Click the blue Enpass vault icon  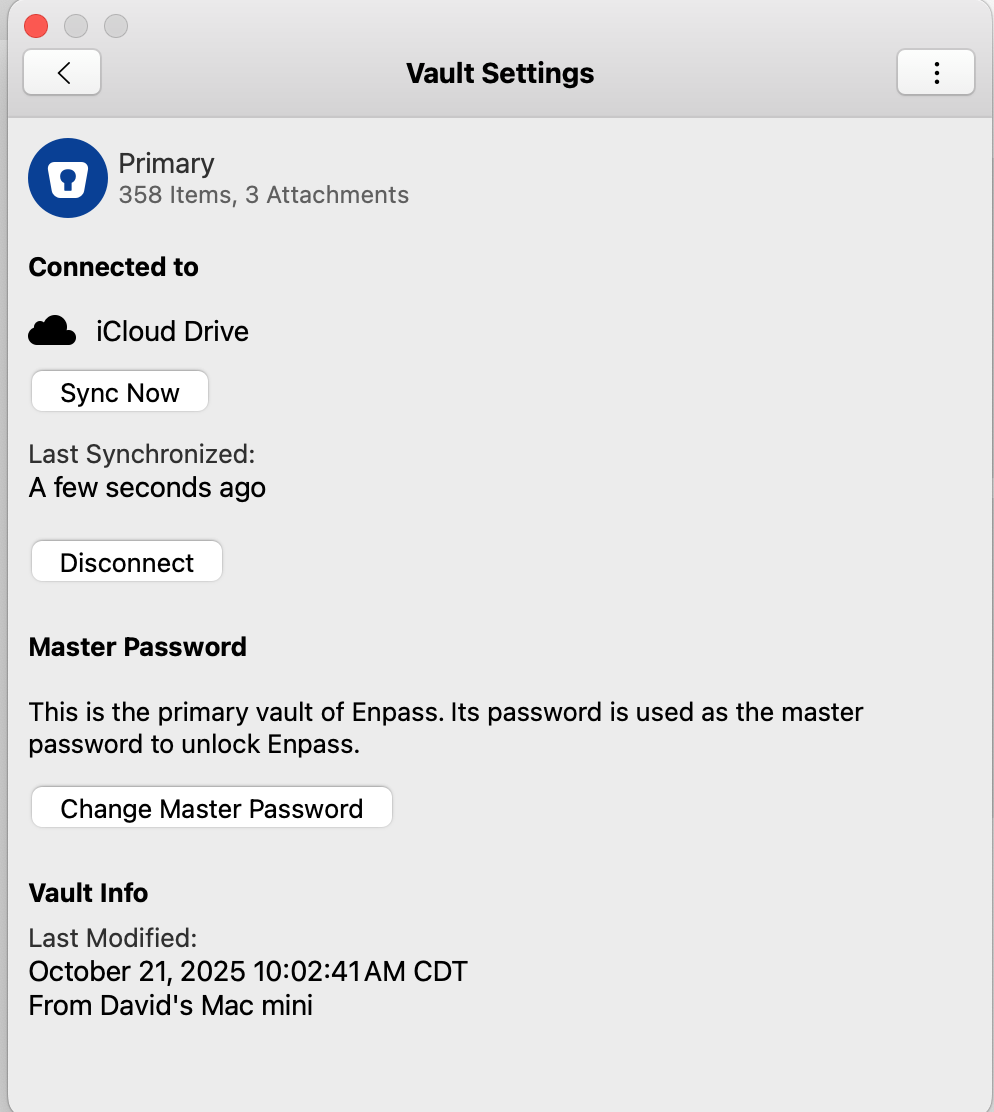(68, 178)
